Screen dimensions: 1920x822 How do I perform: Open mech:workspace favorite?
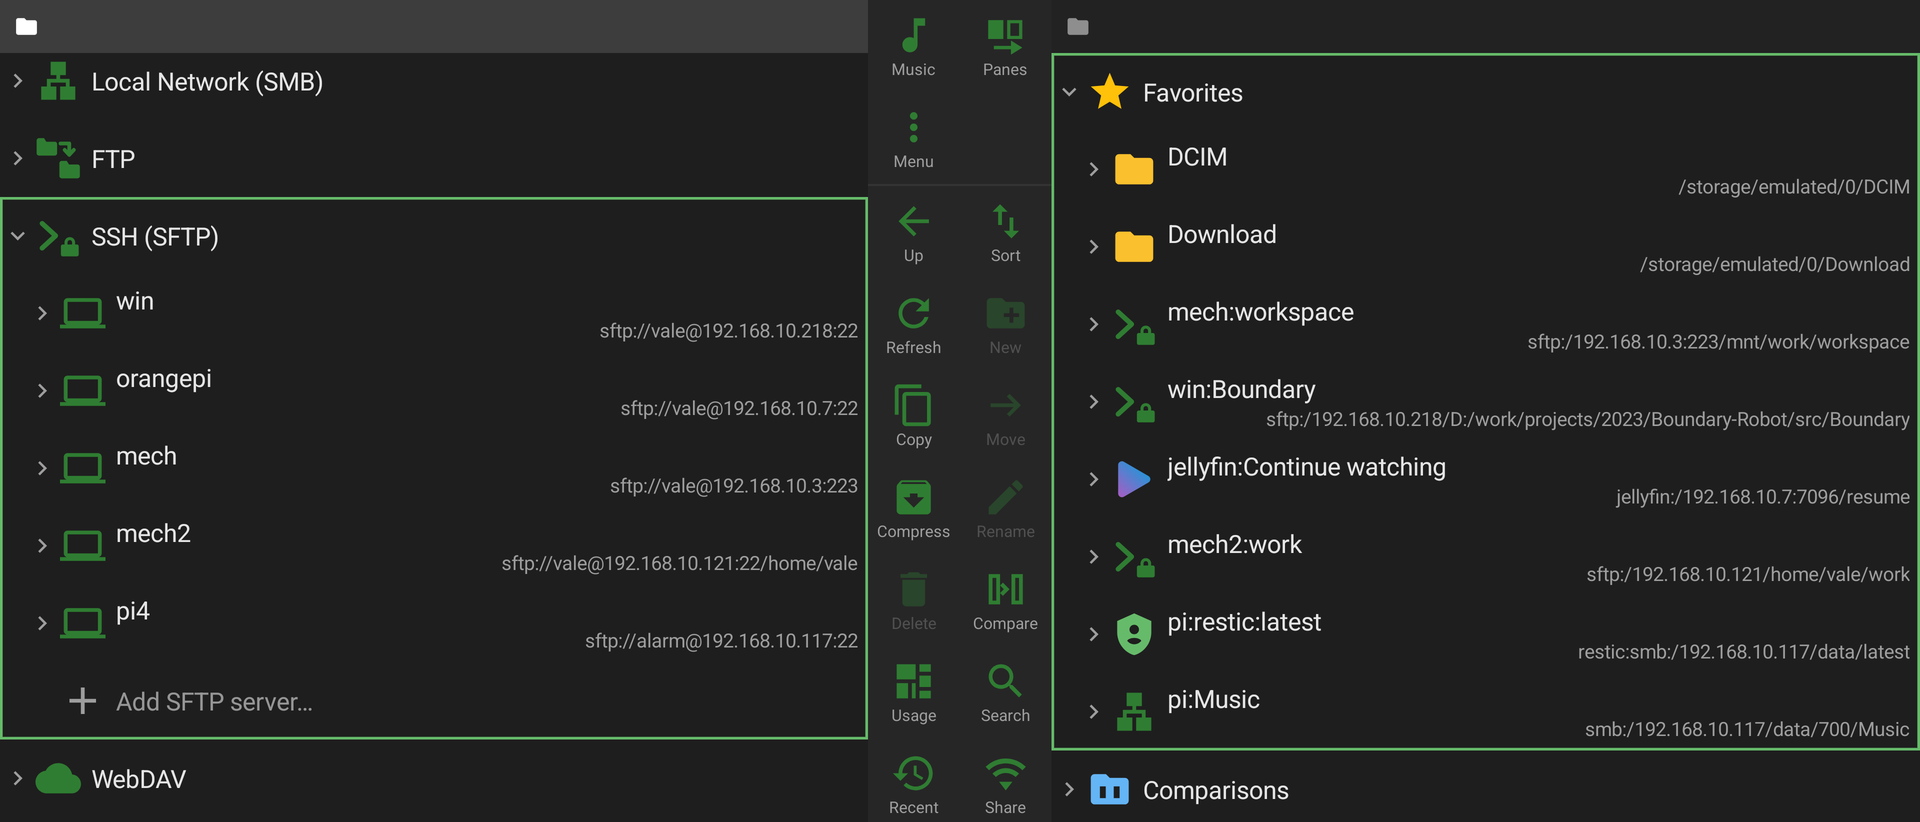pos(1486,325)
